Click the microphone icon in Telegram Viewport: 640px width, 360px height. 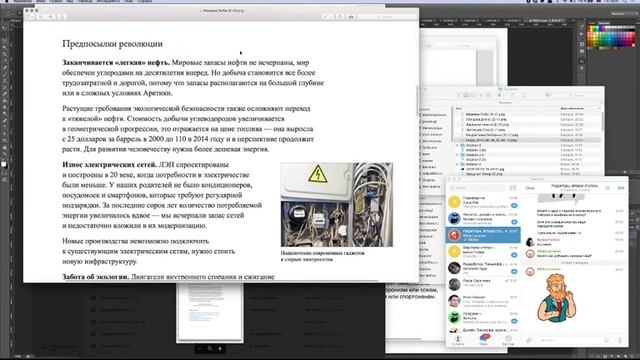[620, 340]
